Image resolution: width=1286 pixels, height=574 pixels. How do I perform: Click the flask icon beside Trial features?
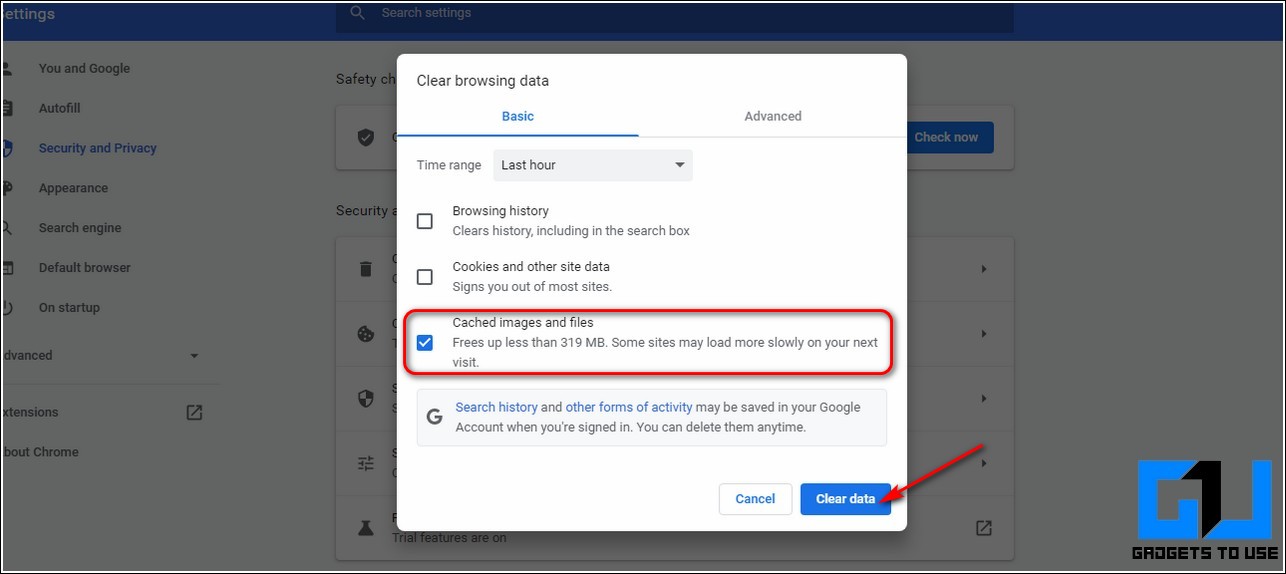click(x=366, y=527)
